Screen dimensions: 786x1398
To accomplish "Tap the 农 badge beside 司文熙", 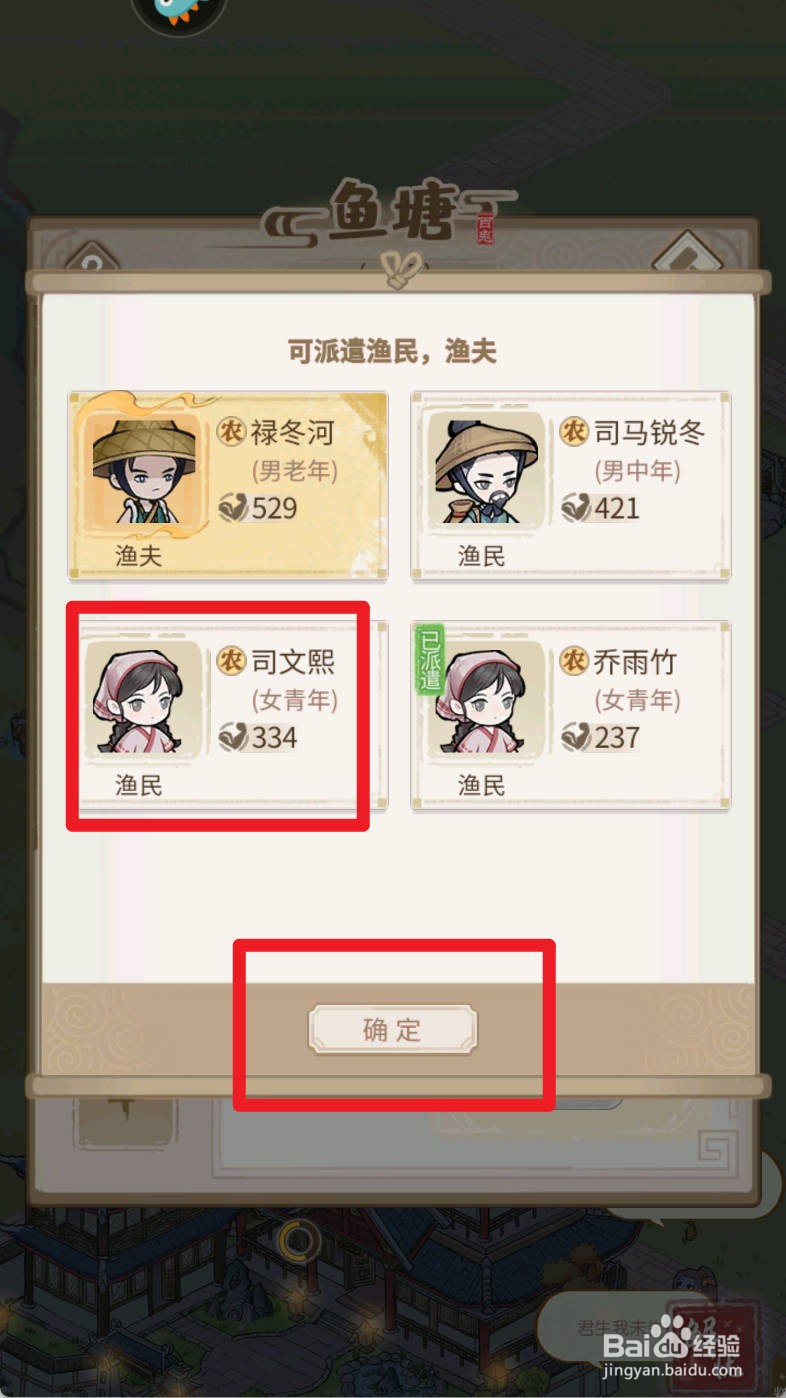I will [231, 661].
